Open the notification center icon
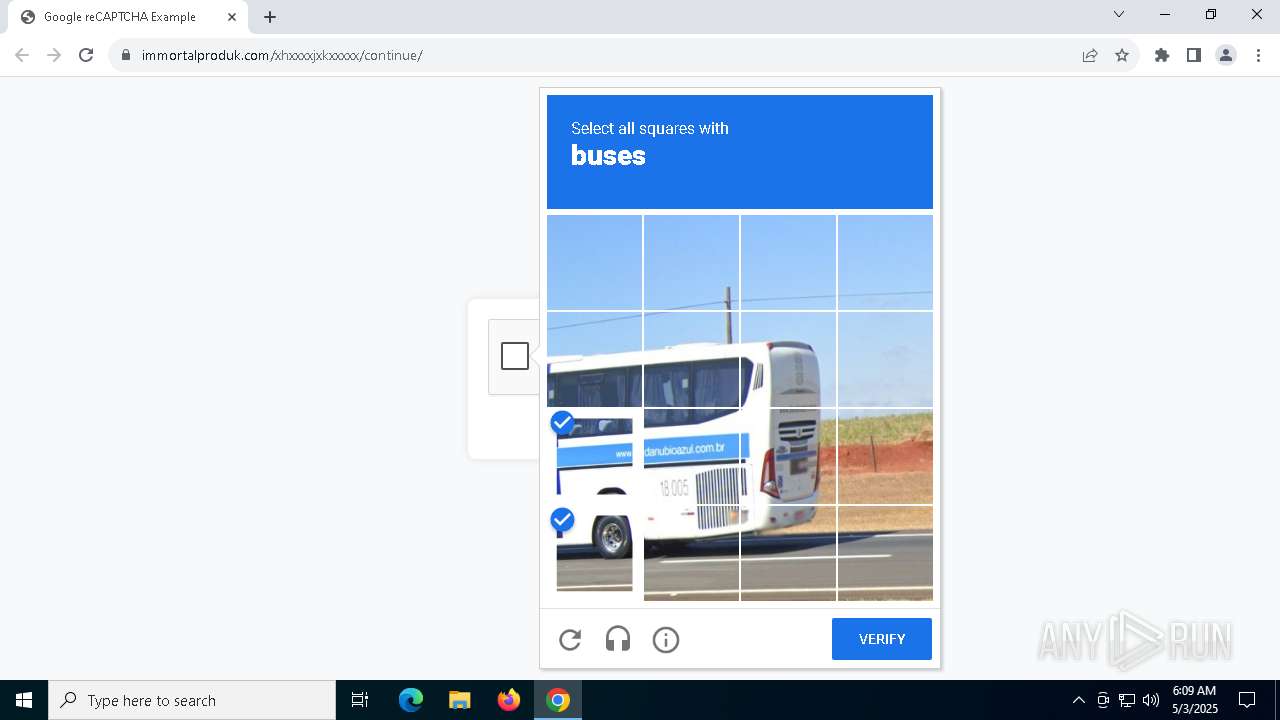Viewport: 1280px width, 720px height. pyautogui.click(x=1248, y=700)
